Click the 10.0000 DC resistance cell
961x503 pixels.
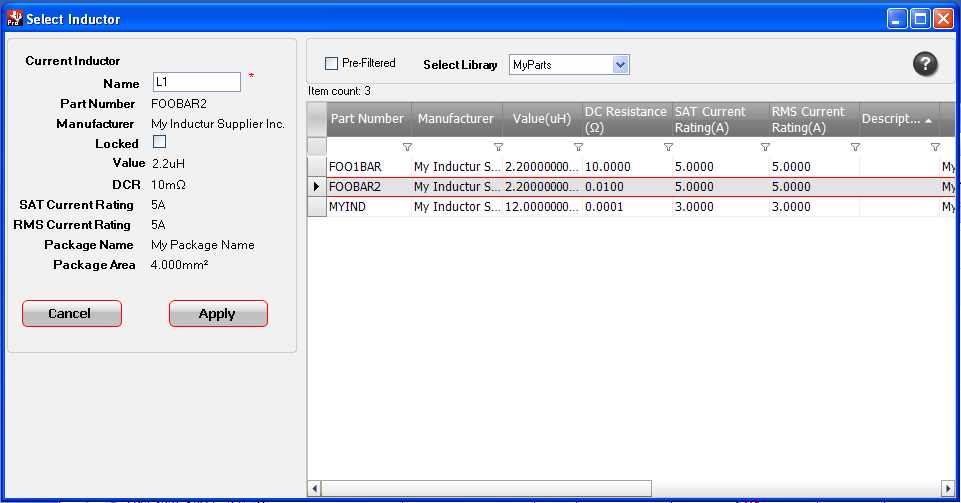pyautogui.click(x=627, y=167)
